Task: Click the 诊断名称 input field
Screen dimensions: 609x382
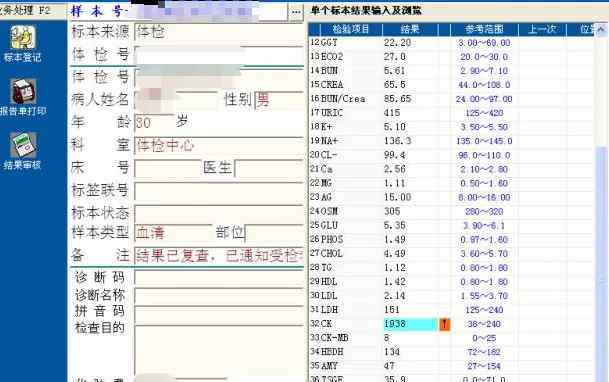Action: [219, 296]
